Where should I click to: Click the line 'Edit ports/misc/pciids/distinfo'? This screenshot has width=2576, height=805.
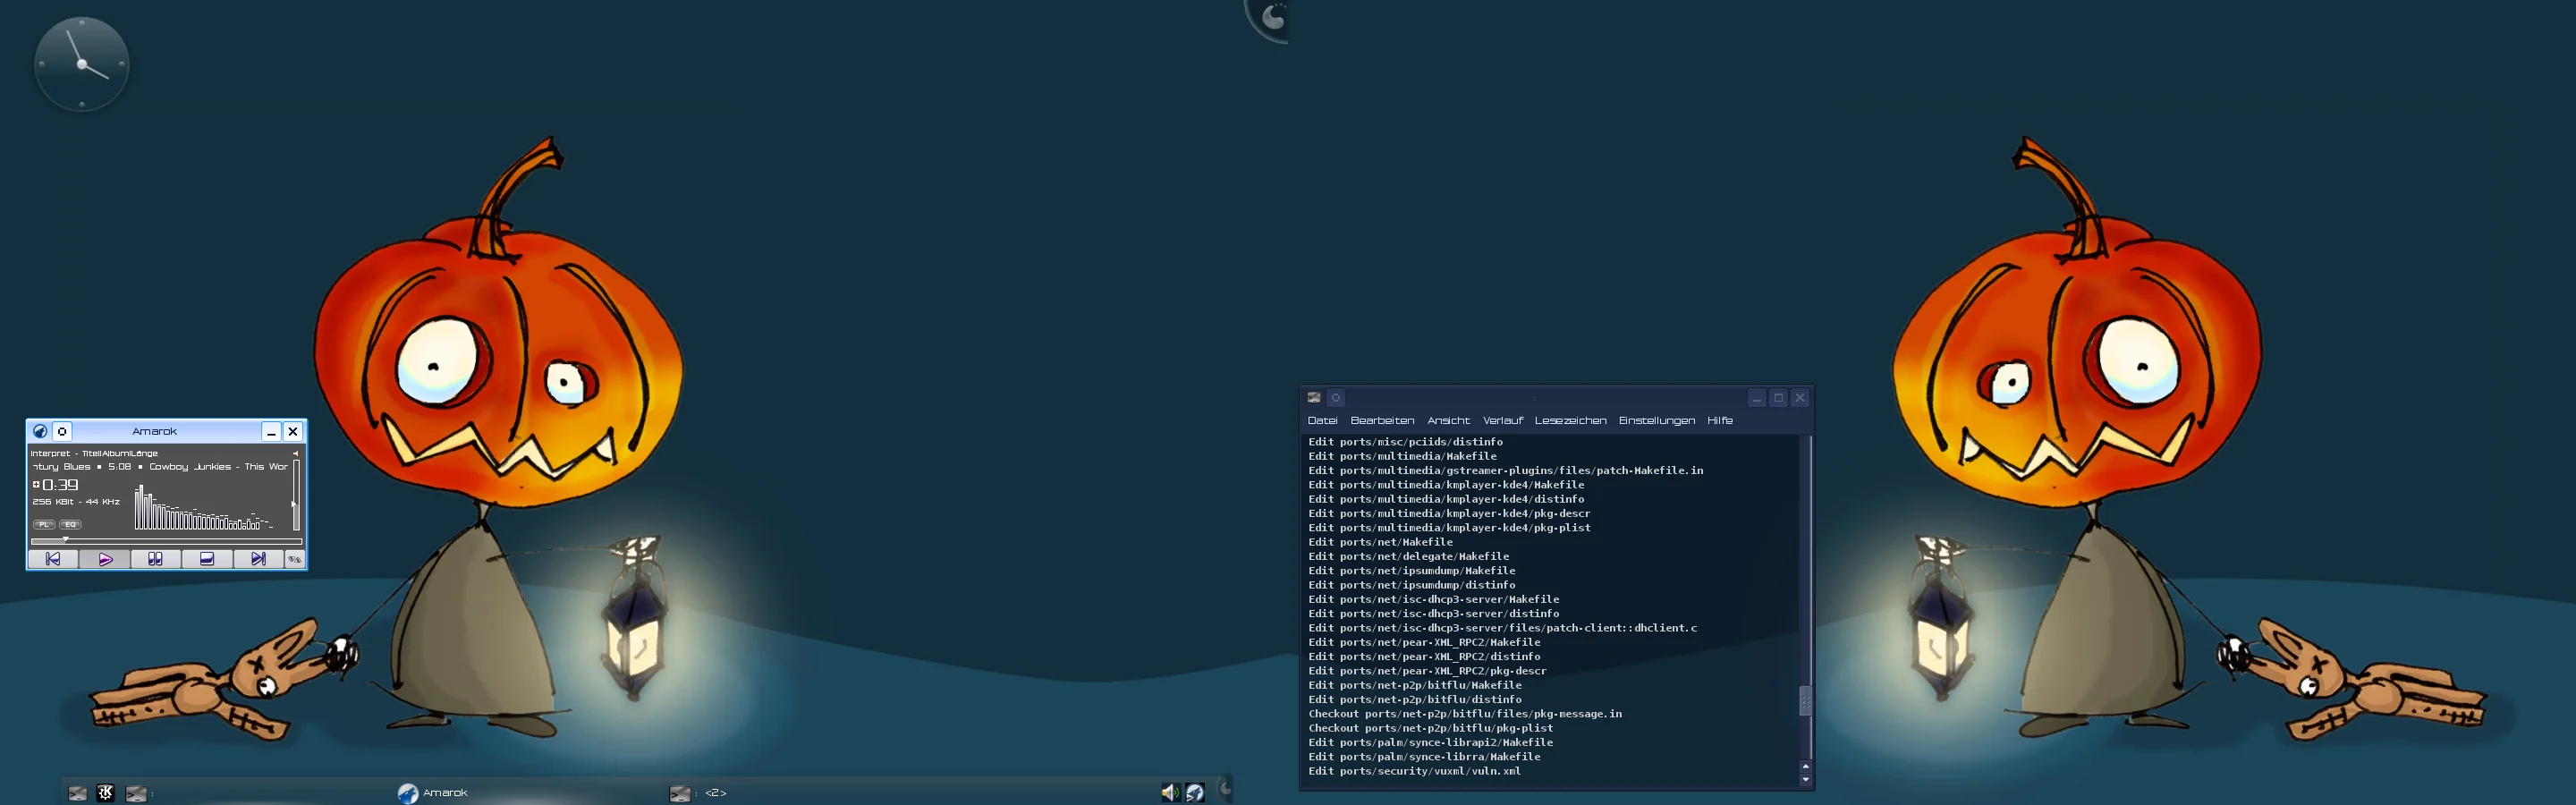tap(1405, 442)
